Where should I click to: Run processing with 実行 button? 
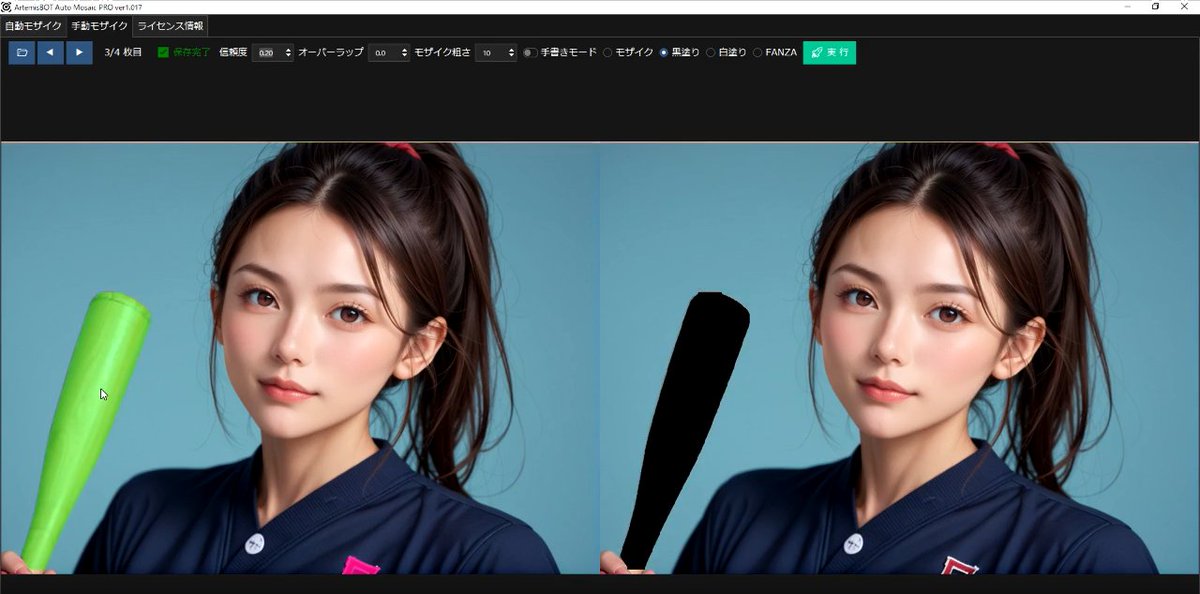829,52
